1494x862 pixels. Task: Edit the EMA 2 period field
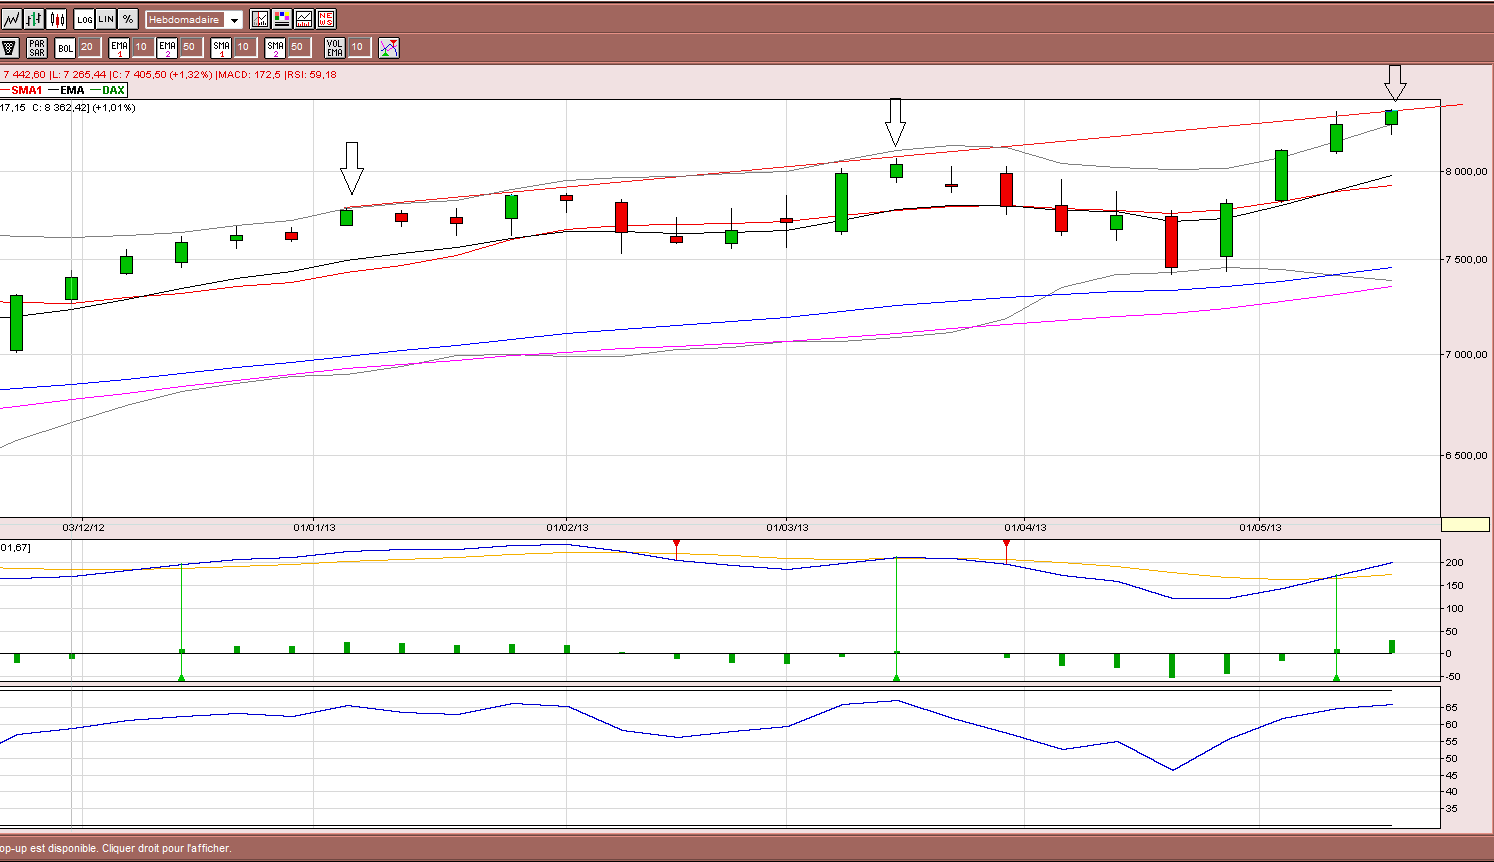pos(191,47)
